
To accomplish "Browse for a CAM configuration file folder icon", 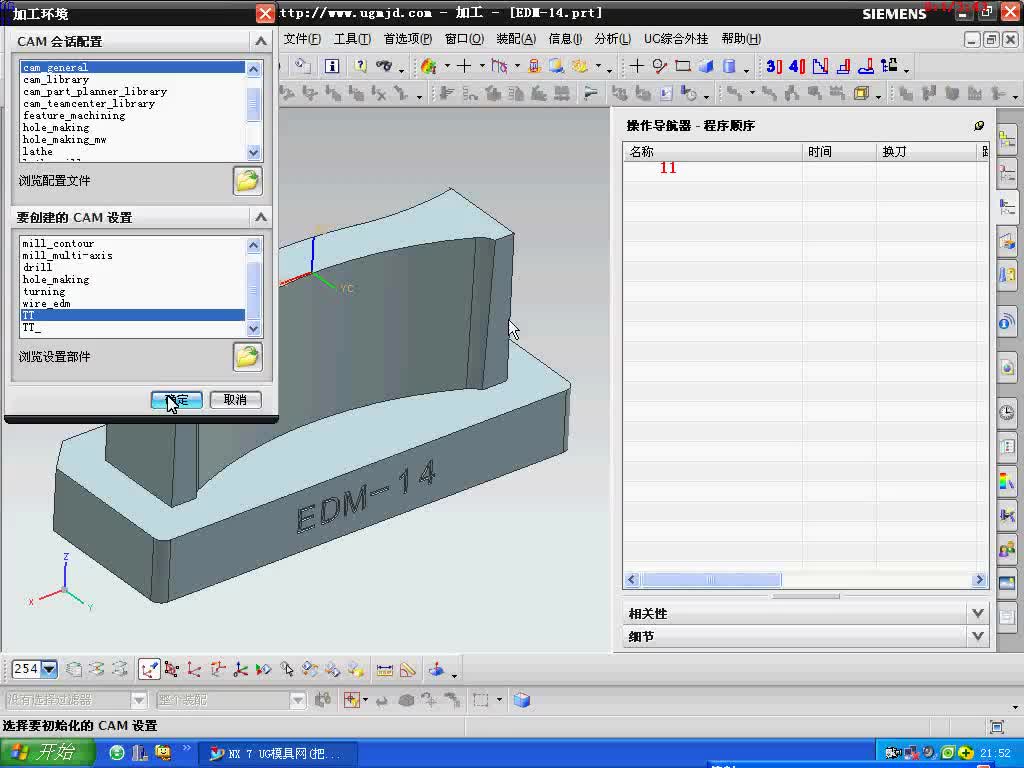I will (x=248, y=181).
